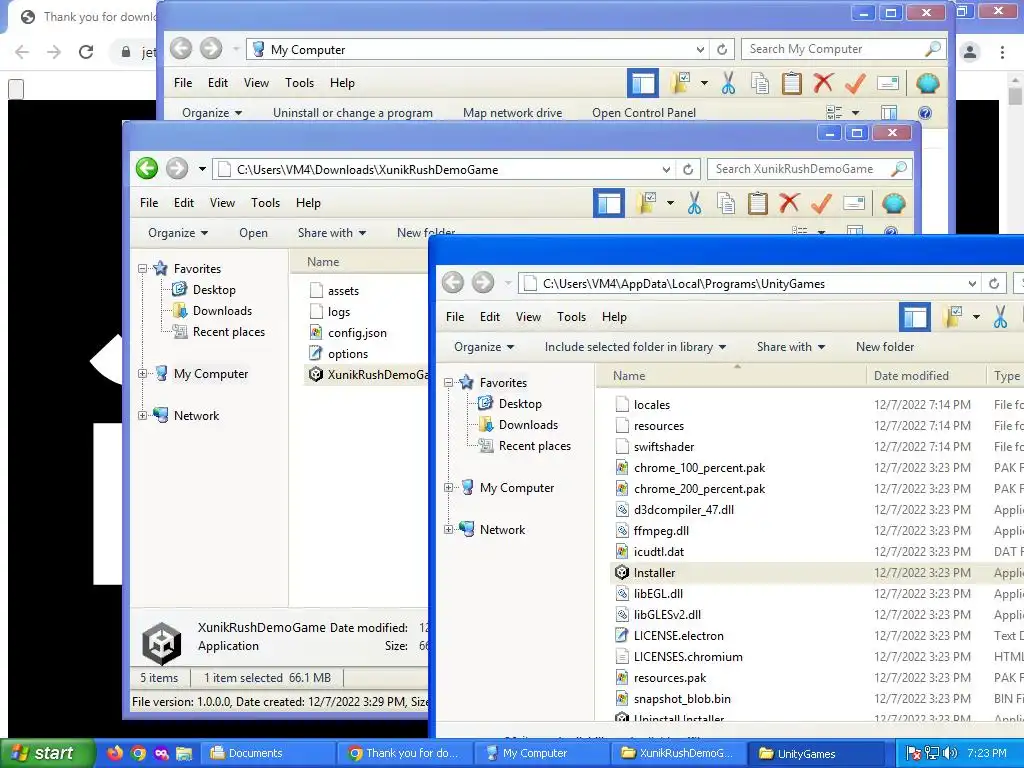Click orange checkmark icon in My Computer toolbar

(x=855, y=83)
